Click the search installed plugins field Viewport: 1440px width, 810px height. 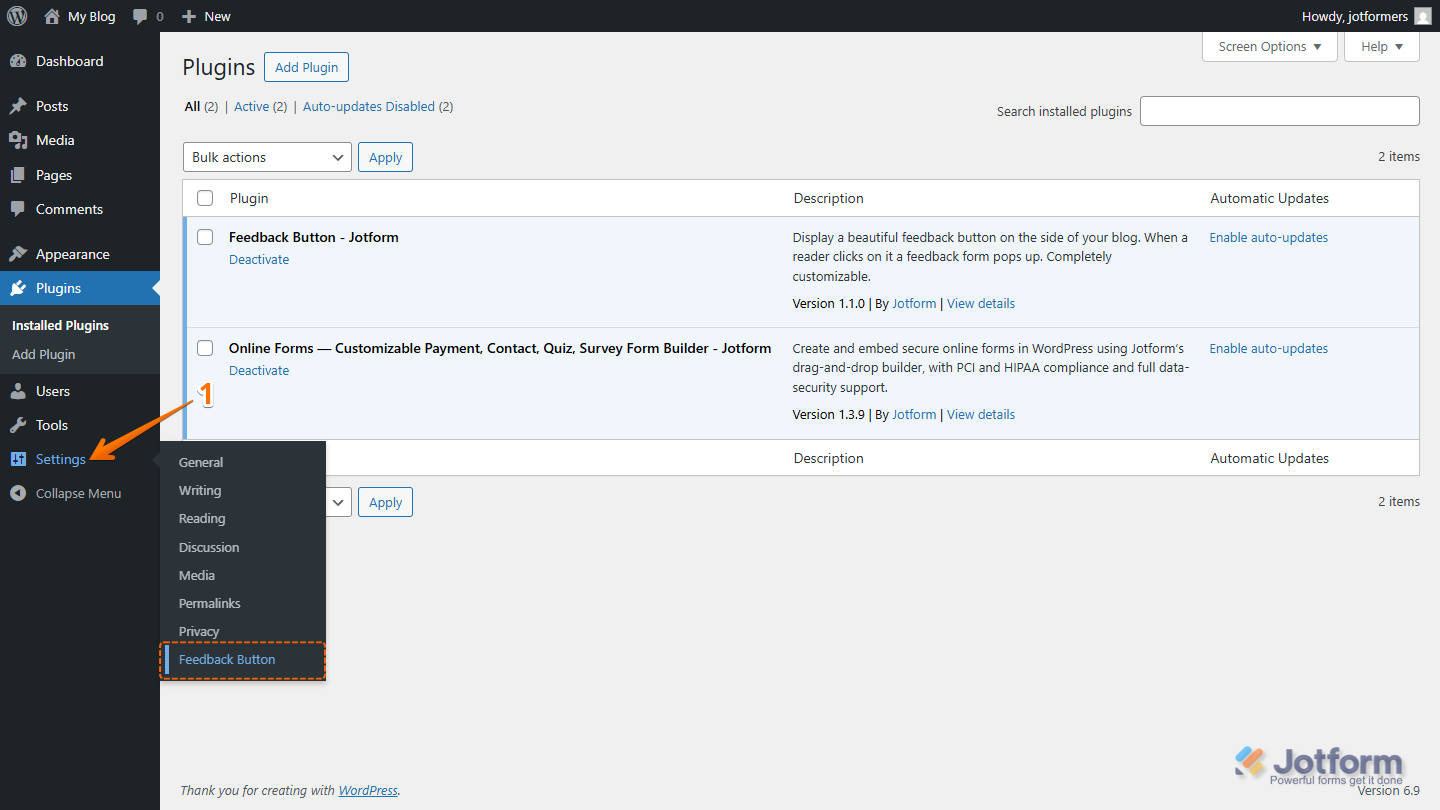[1280, 110]
